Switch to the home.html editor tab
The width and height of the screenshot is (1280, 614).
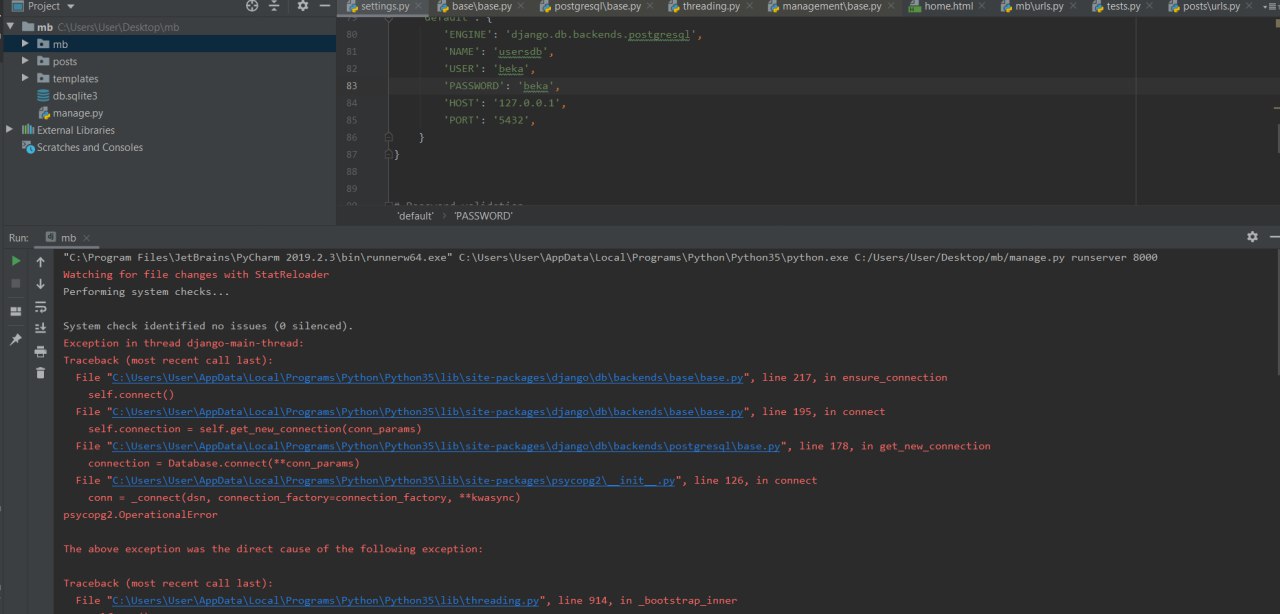point(947,6)
